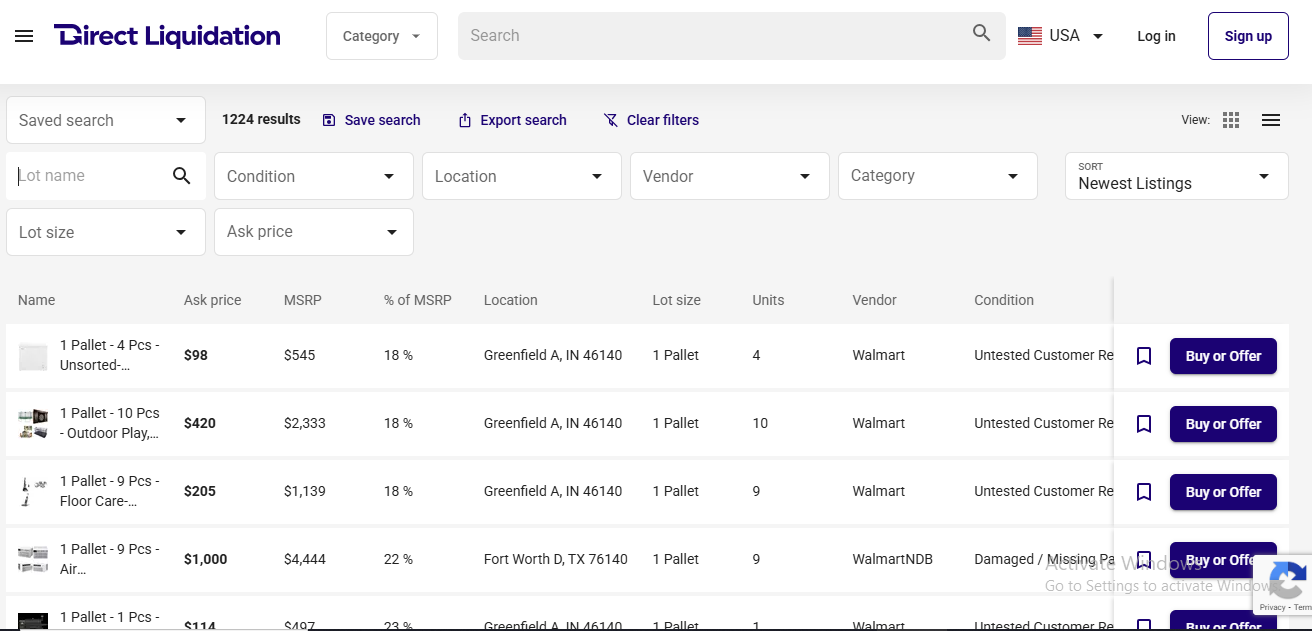Expand the Vendor filter dropdown
The width and height of the screenshot is (1312, 631).
point(729,176)
